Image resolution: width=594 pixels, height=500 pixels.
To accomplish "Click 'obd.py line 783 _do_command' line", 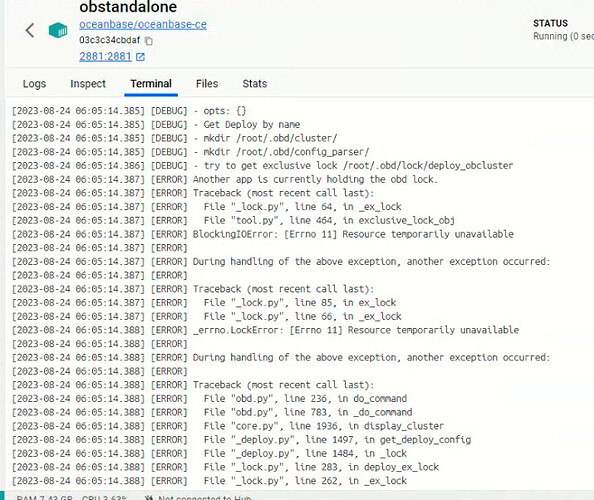I will tap(212, 412).
